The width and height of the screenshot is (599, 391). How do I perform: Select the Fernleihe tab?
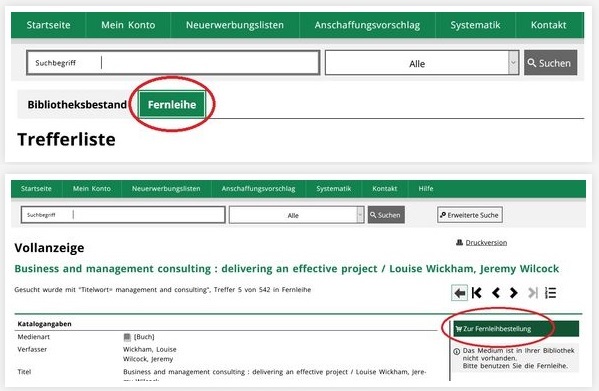[x=172, y=104]
